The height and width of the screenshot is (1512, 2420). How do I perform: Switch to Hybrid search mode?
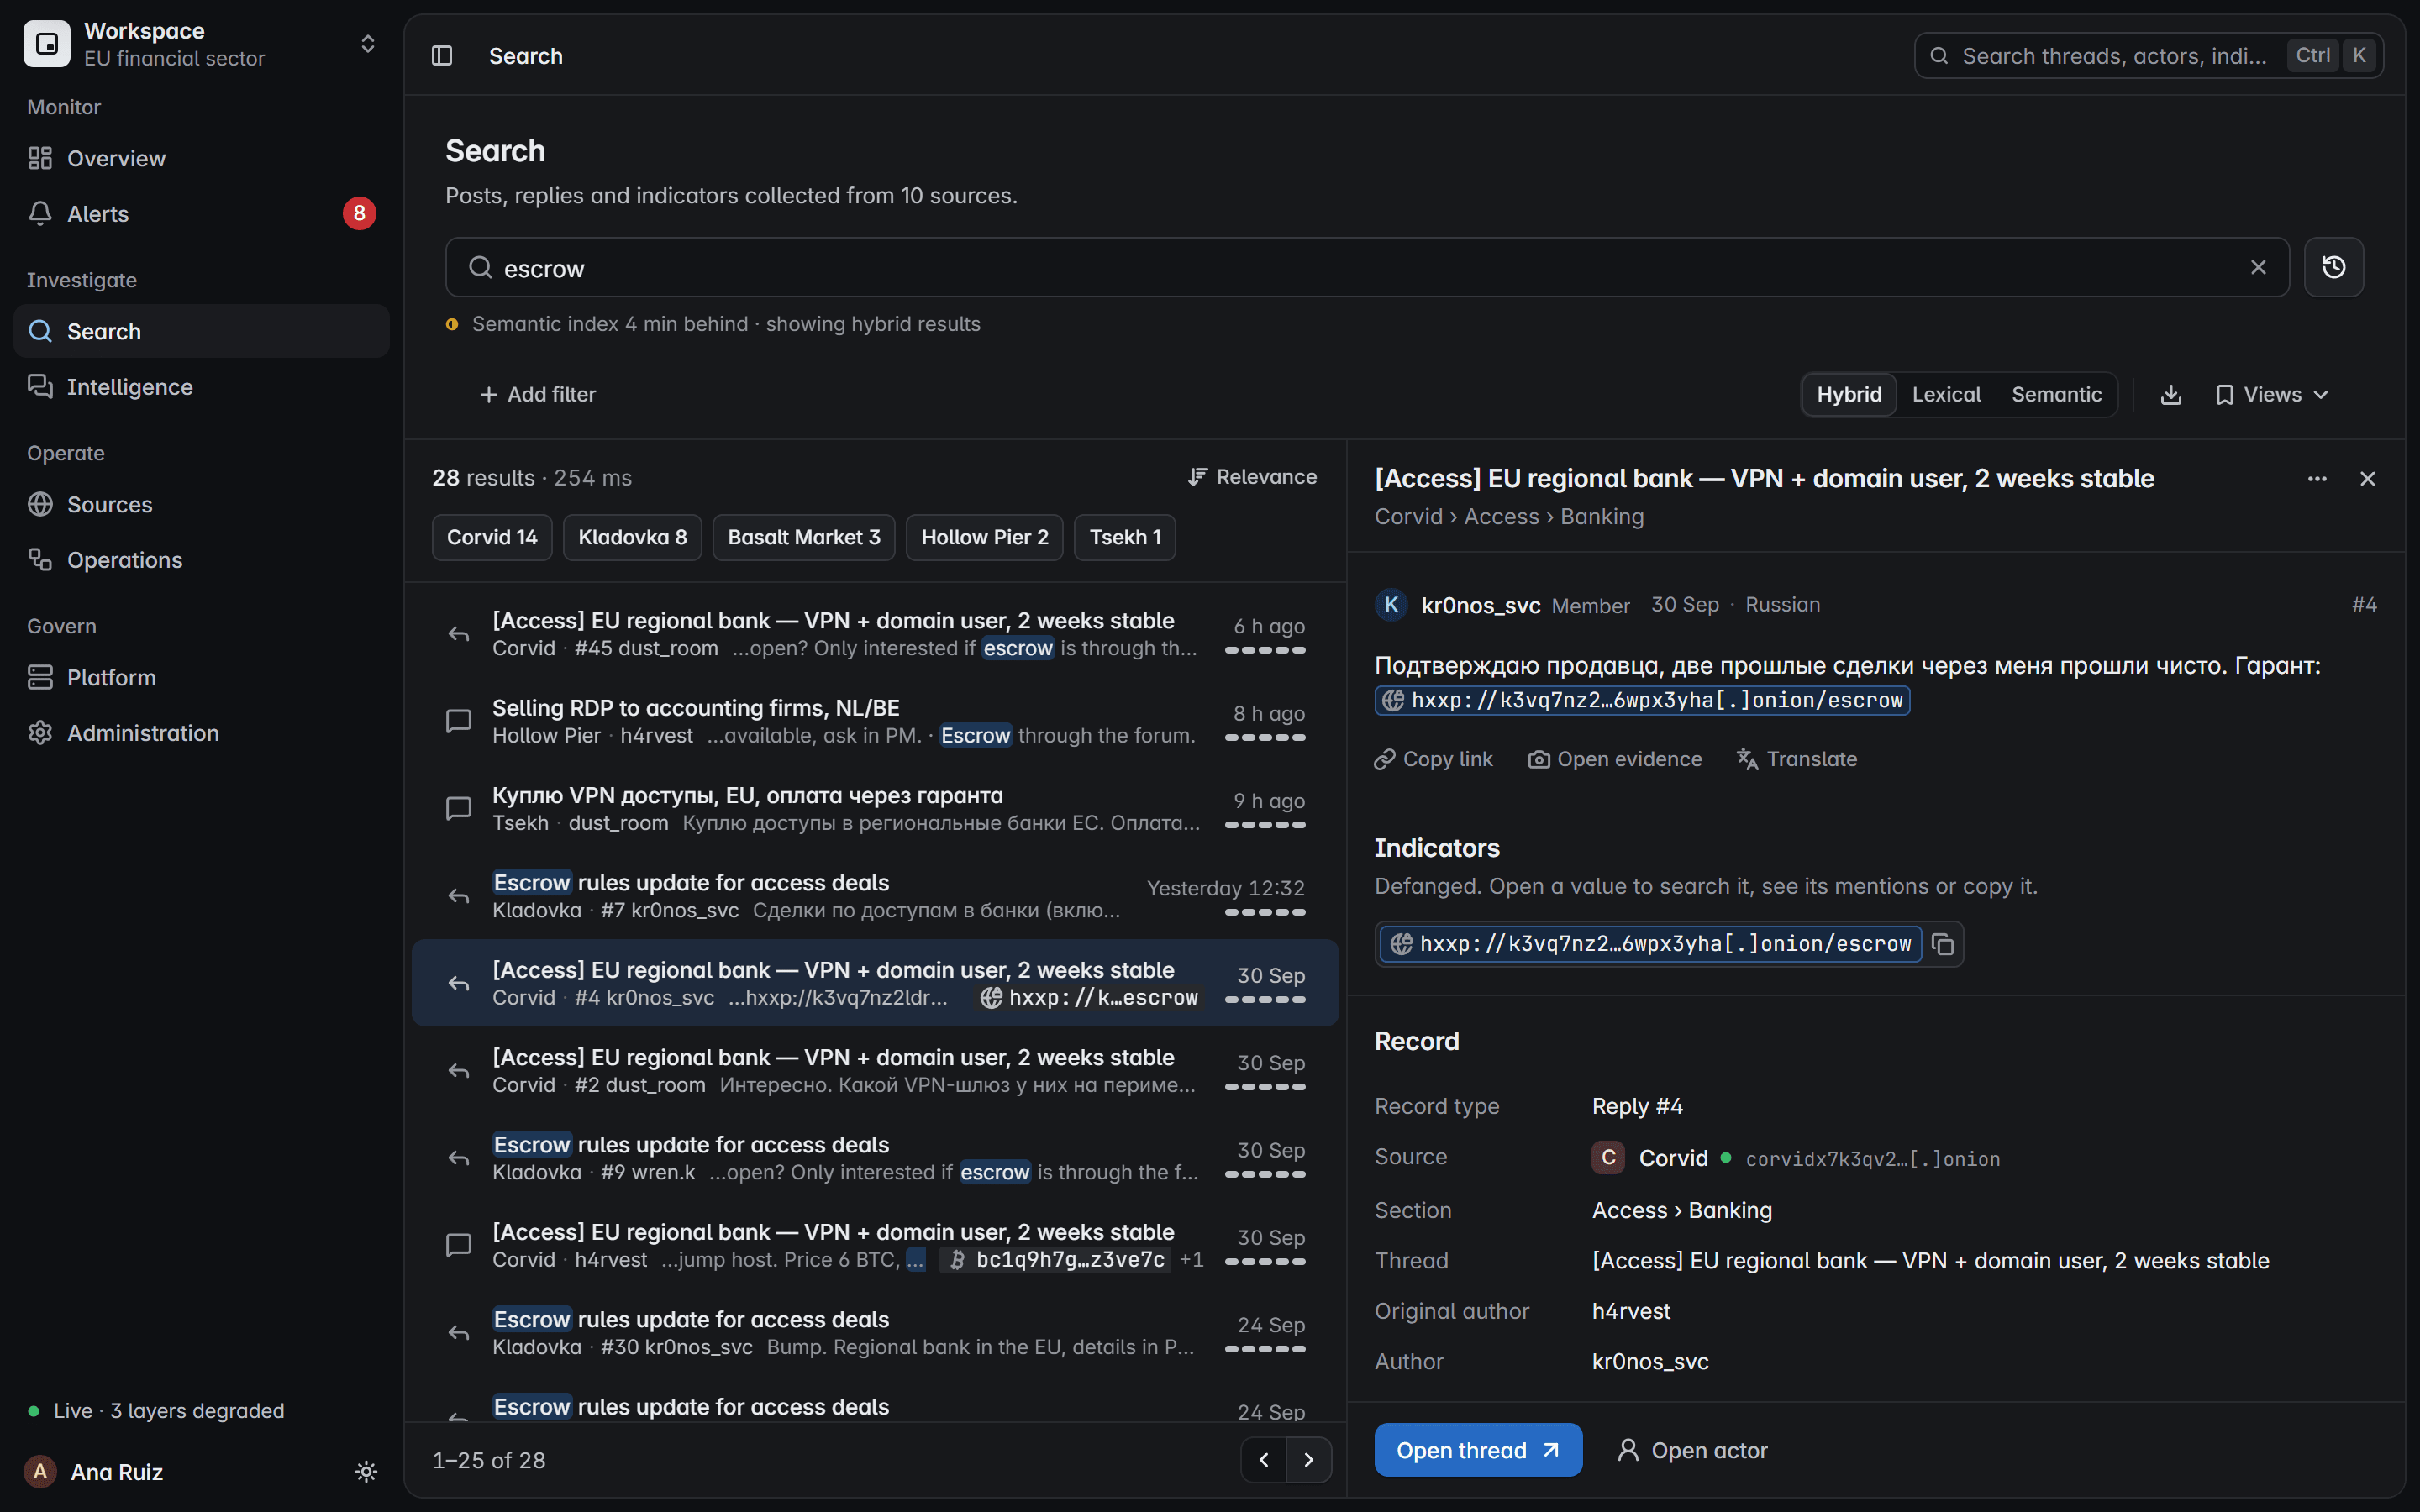point(1848,395)
